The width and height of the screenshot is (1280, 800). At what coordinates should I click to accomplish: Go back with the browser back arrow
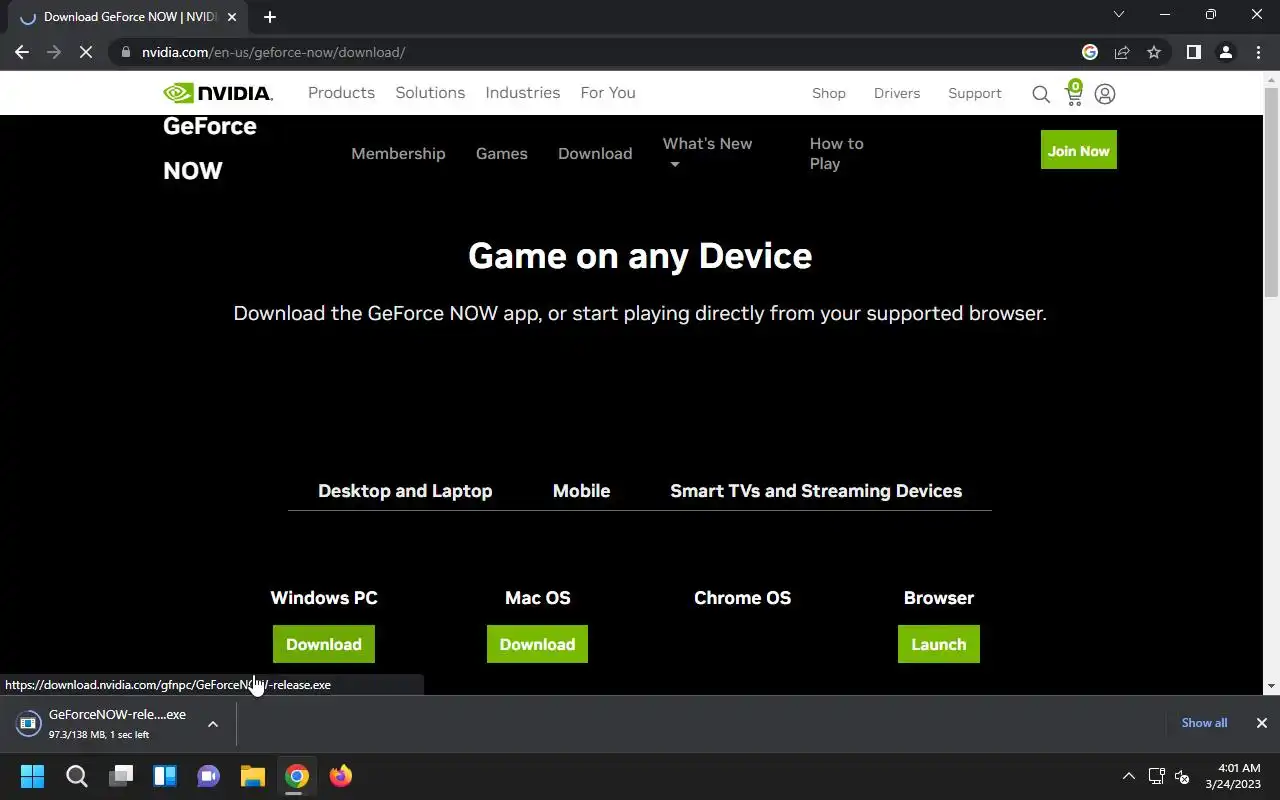coord(22,52)
